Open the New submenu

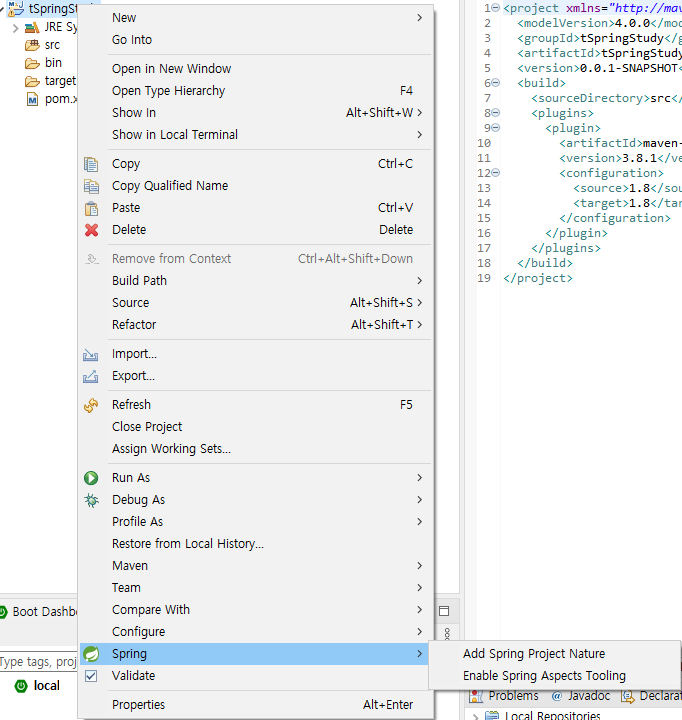point(256,17)
